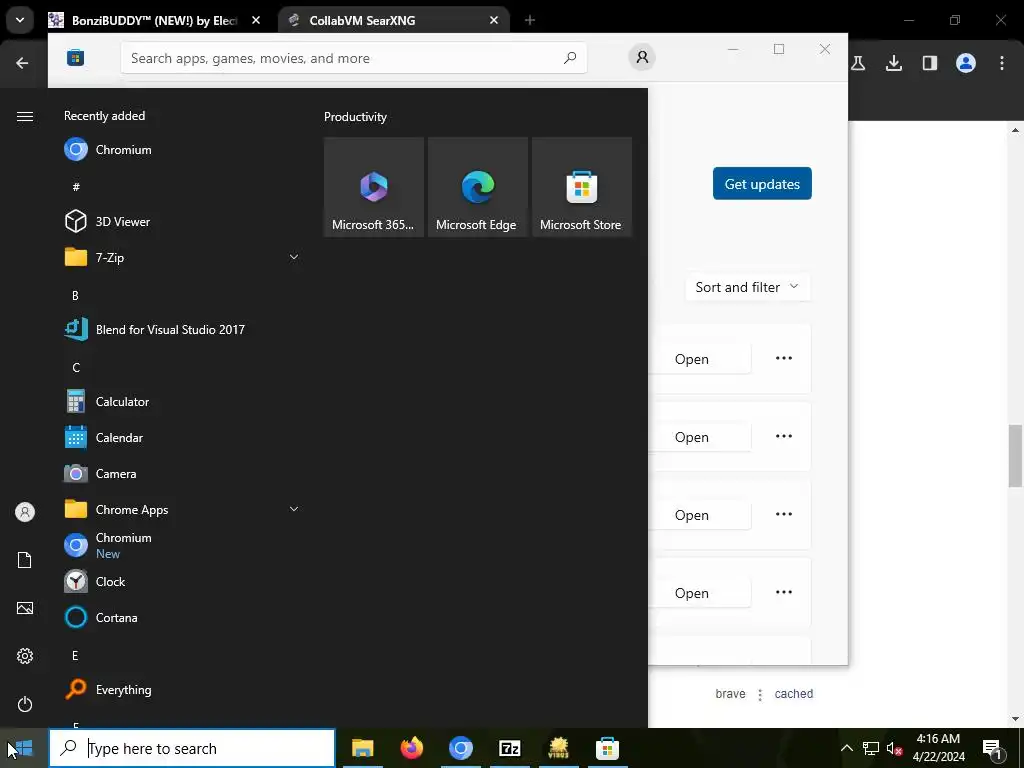Viewport: 1024px width, 768px height.
Task: Open more options for second Store app
Action: point(784,436)
